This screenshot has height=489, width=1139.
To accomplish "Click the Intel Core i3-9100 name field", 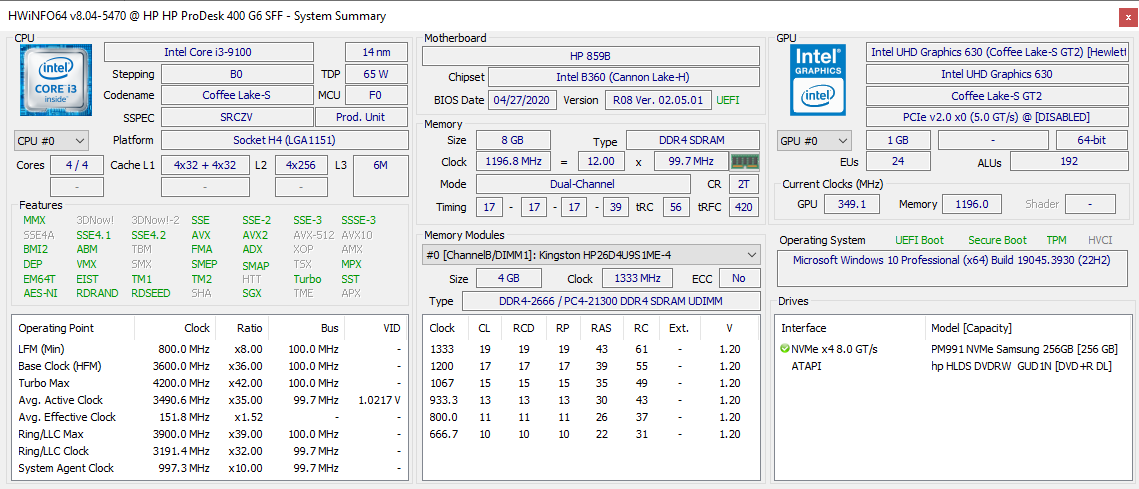I will (209, 52).
